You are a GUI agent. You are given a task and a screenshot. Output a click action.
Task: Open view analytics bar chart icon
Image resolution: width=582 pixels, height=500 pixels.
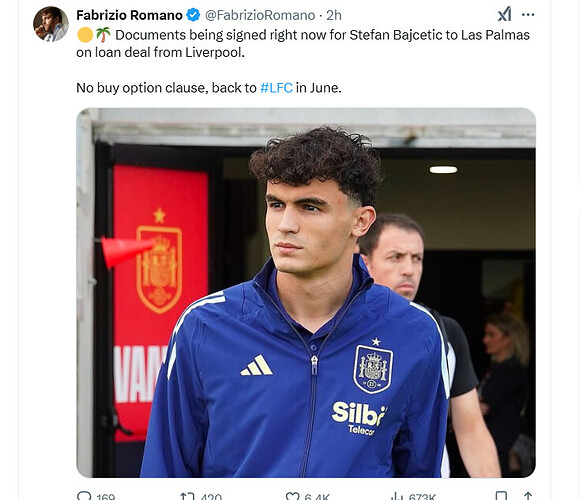tap(397, 496)
